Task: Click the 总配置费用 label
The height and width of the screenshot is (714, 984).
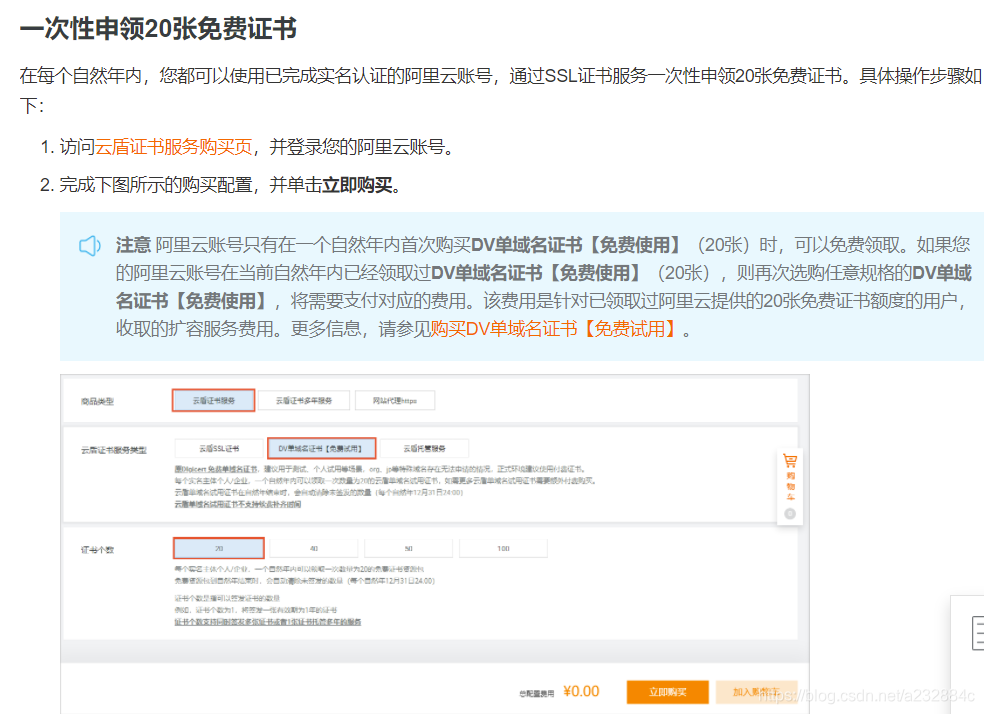Action: 537,693
